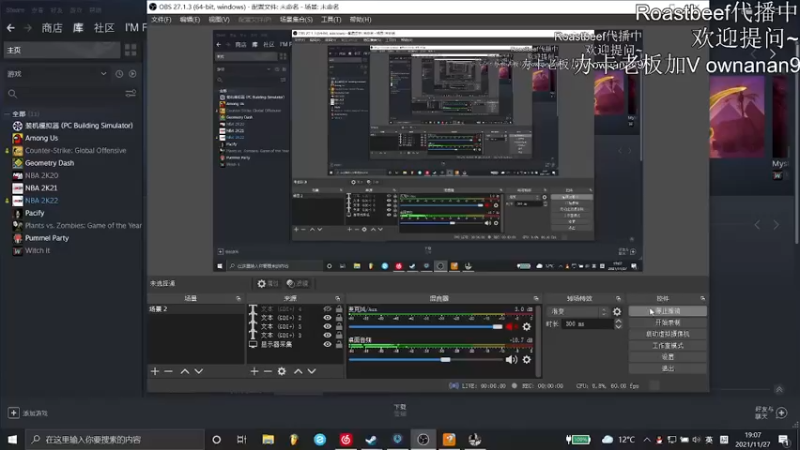Open settings gear for 桌面音频 channel
This screenshot has width=800, height=450.
click(x=527, y=360)
